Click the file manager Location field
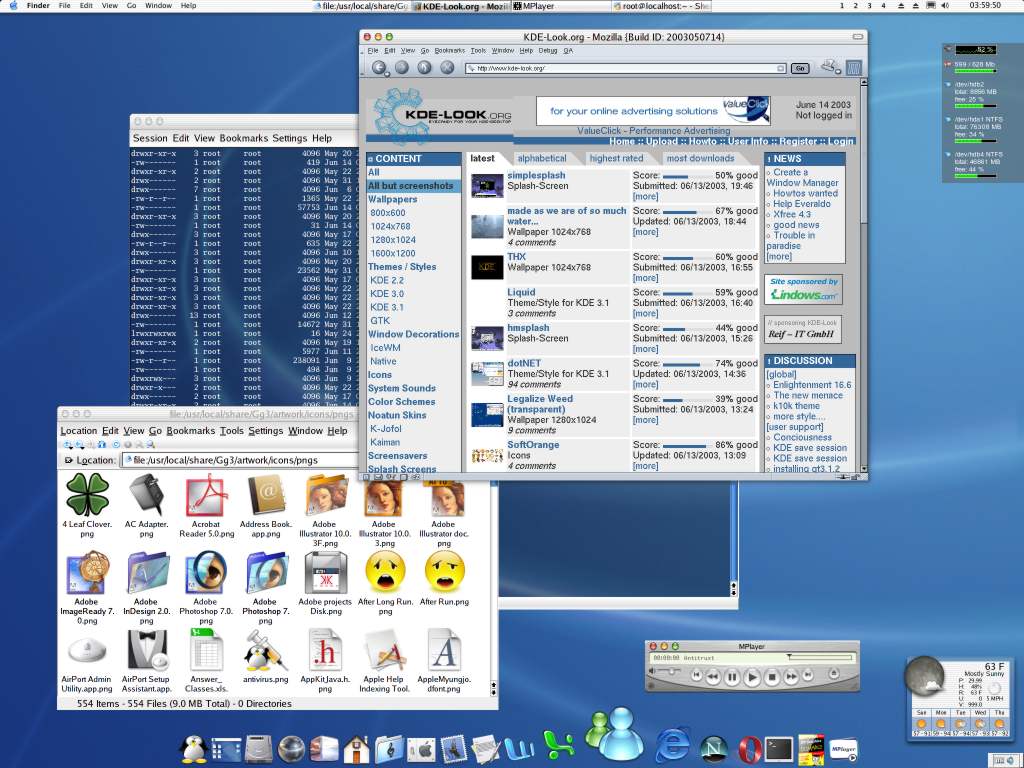The width and height of the screenshot is (1024, 768). click(x=240, y=460)
